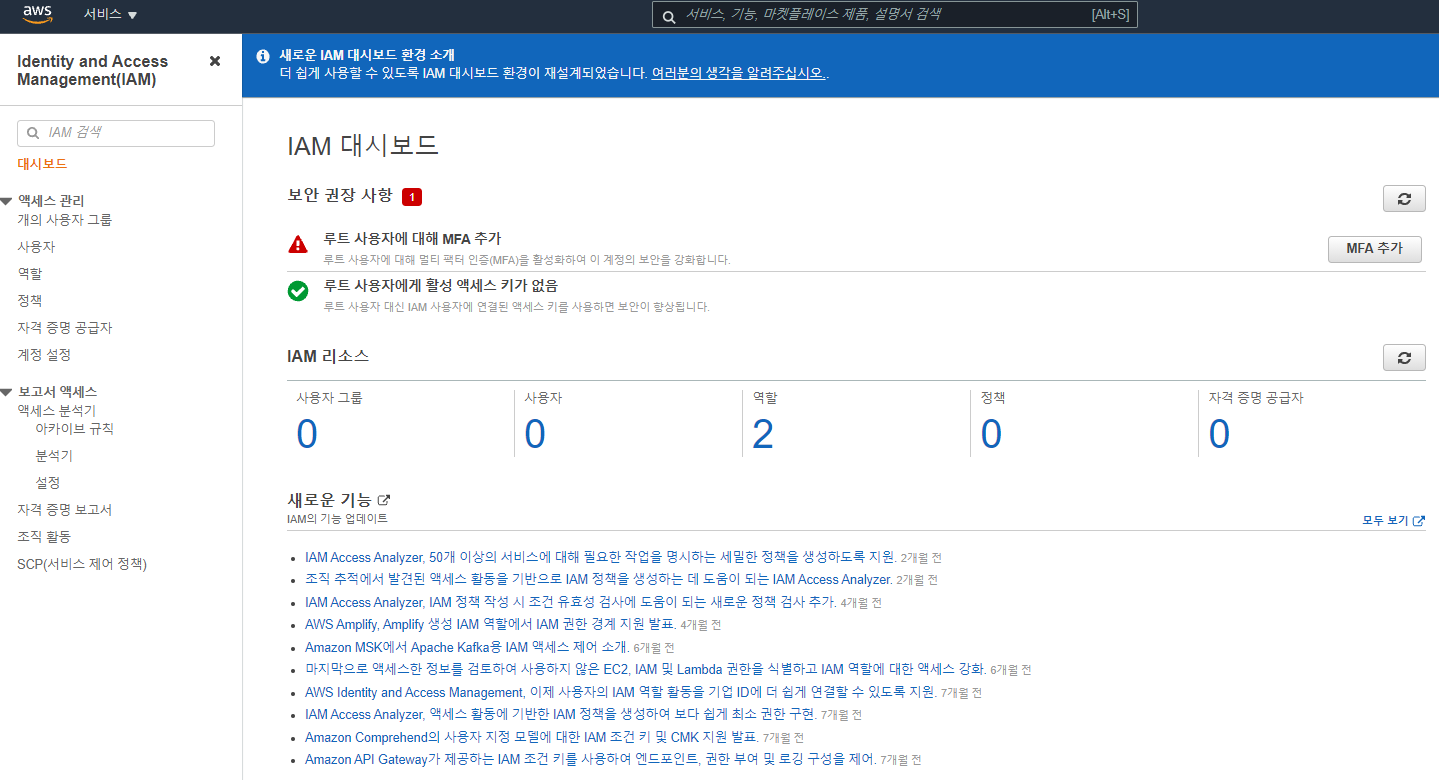Click the 모두 보기 link

(1393, 520)
